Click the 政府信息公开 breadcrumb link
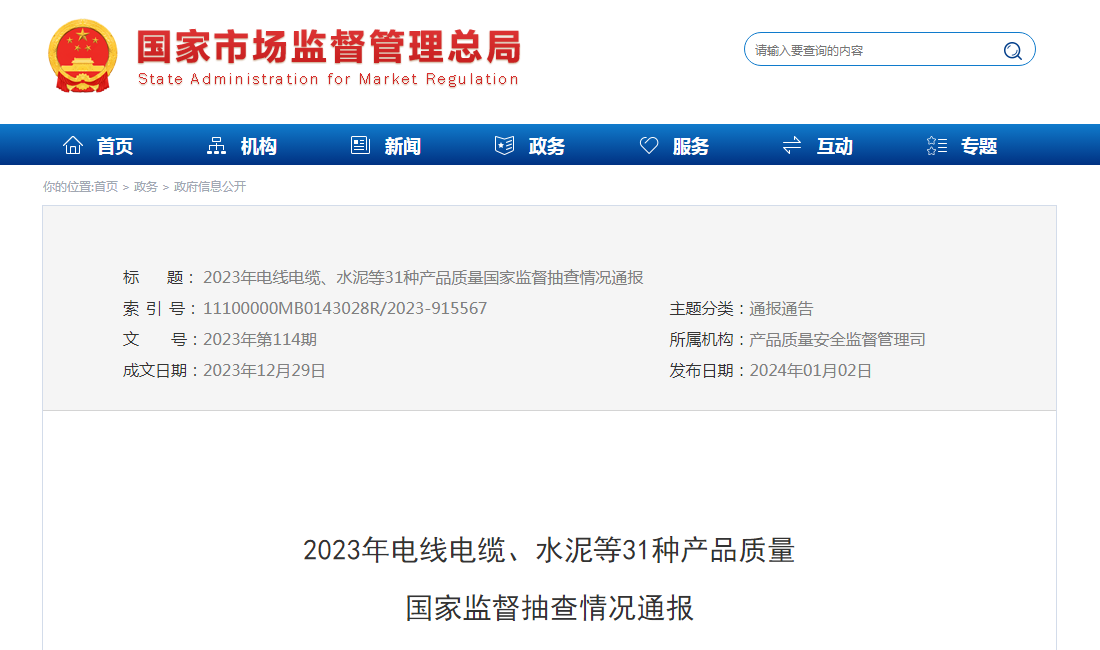This screenshot has height=650, width=1100. [210, 187]
